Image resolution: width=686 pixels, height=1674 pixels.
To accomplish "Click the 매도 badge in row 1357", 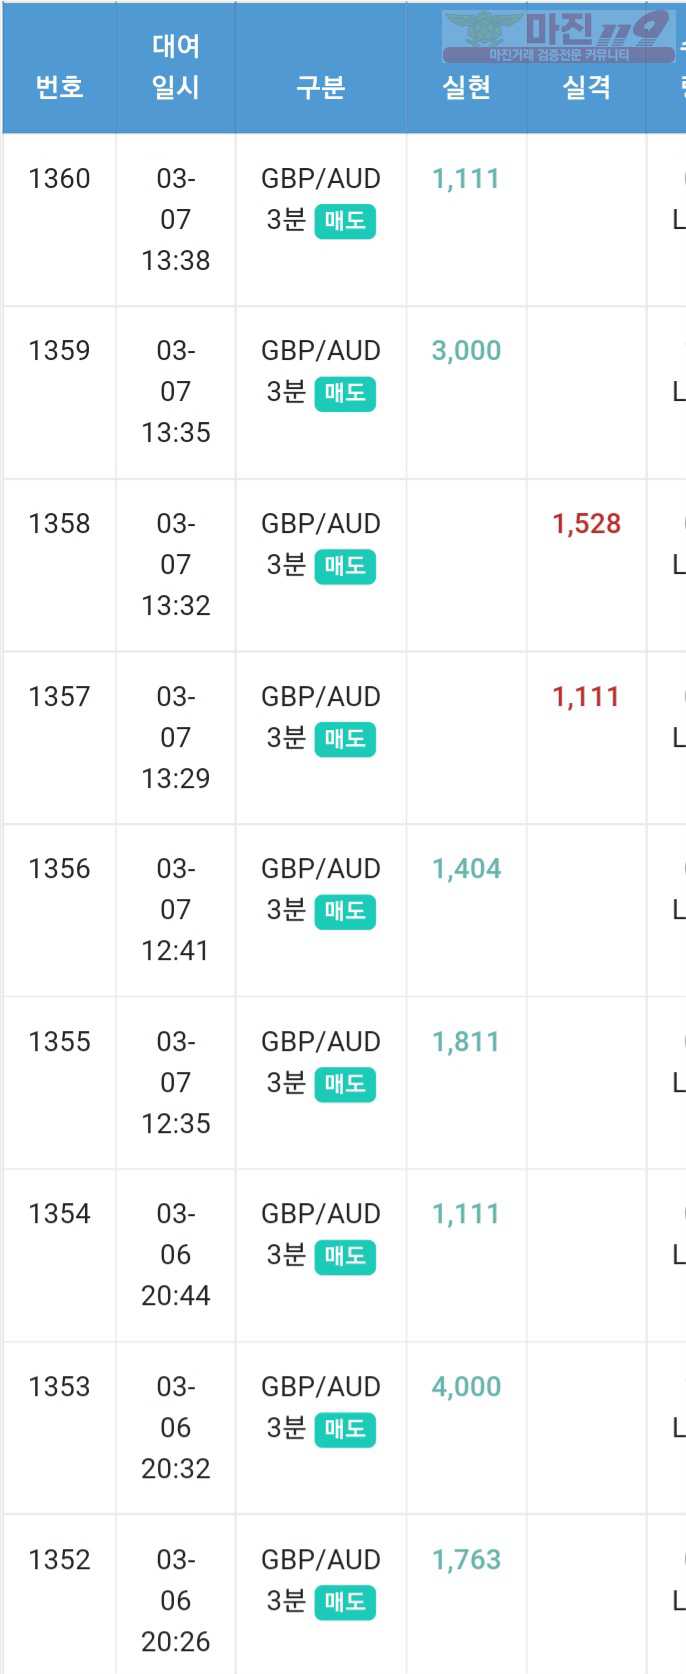I will [345, 739].
